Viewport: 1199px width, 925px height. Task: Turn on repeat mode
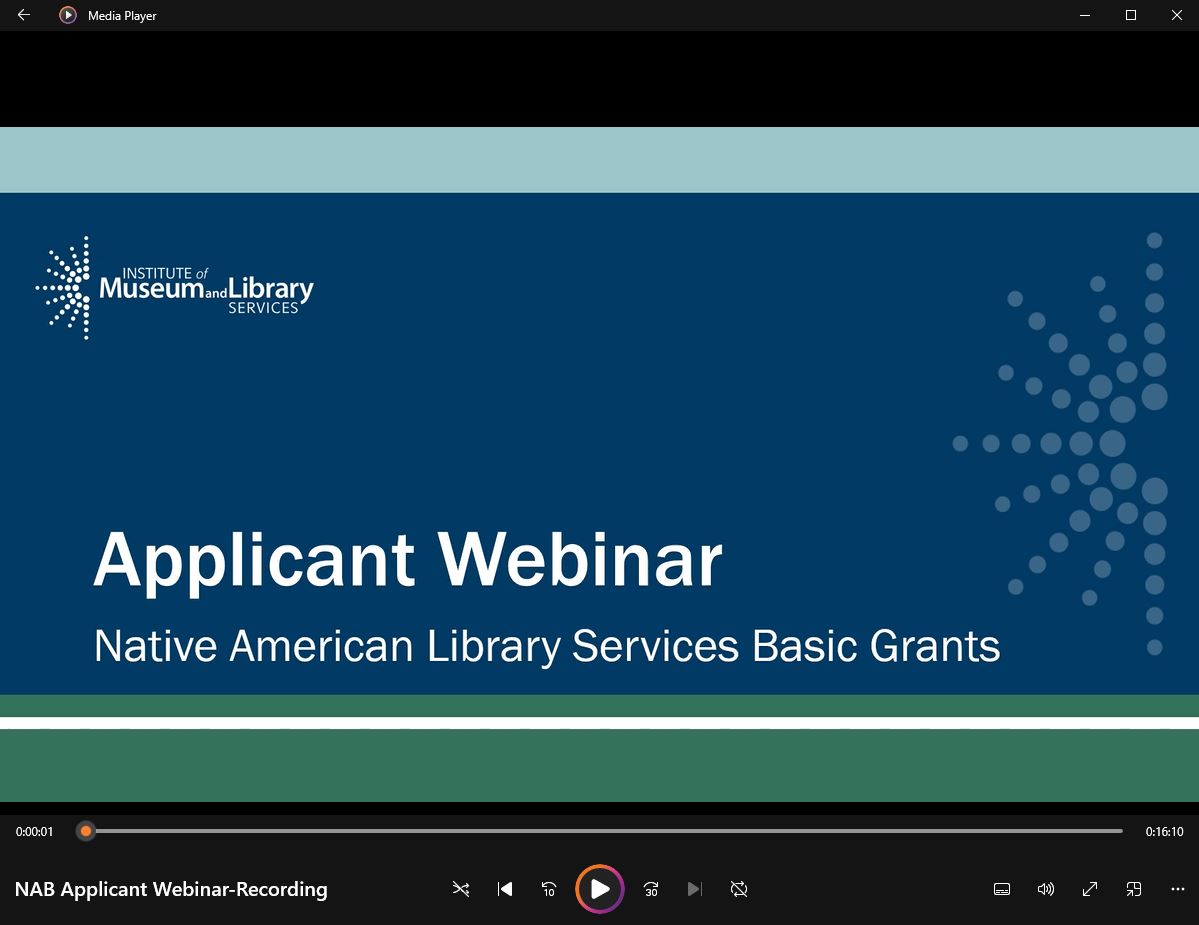tap(739, 889)
